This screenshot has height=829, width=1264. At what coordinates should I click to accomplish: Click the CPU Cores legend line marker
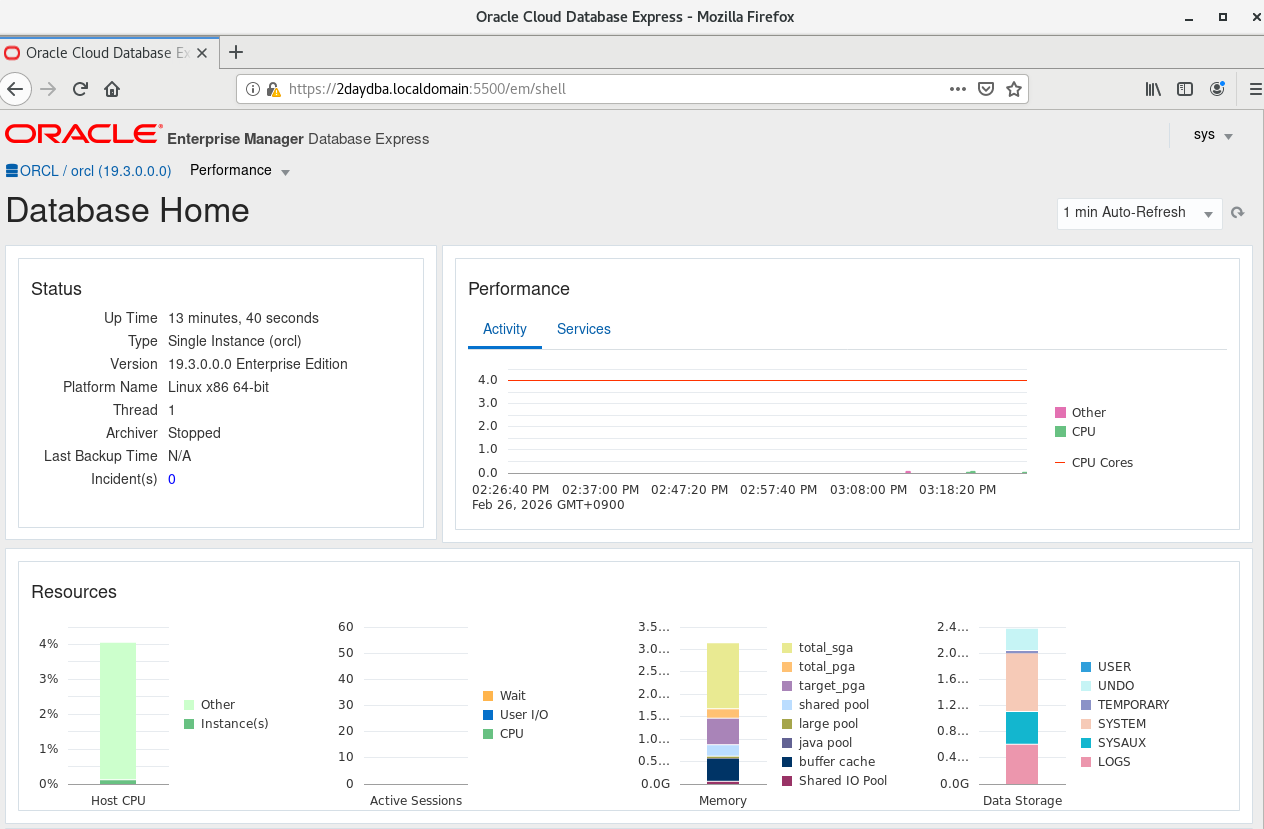coord(1060,463)
